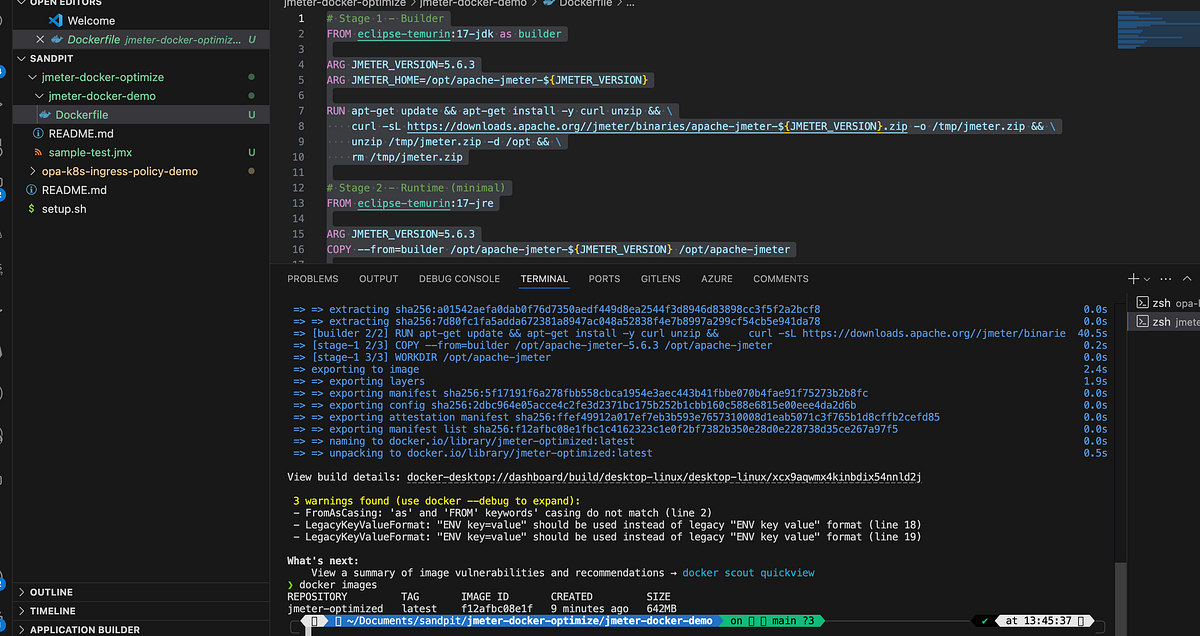Click the FromAsCasing warning line
Screen dimensions: 1200x636
point(502,513)
